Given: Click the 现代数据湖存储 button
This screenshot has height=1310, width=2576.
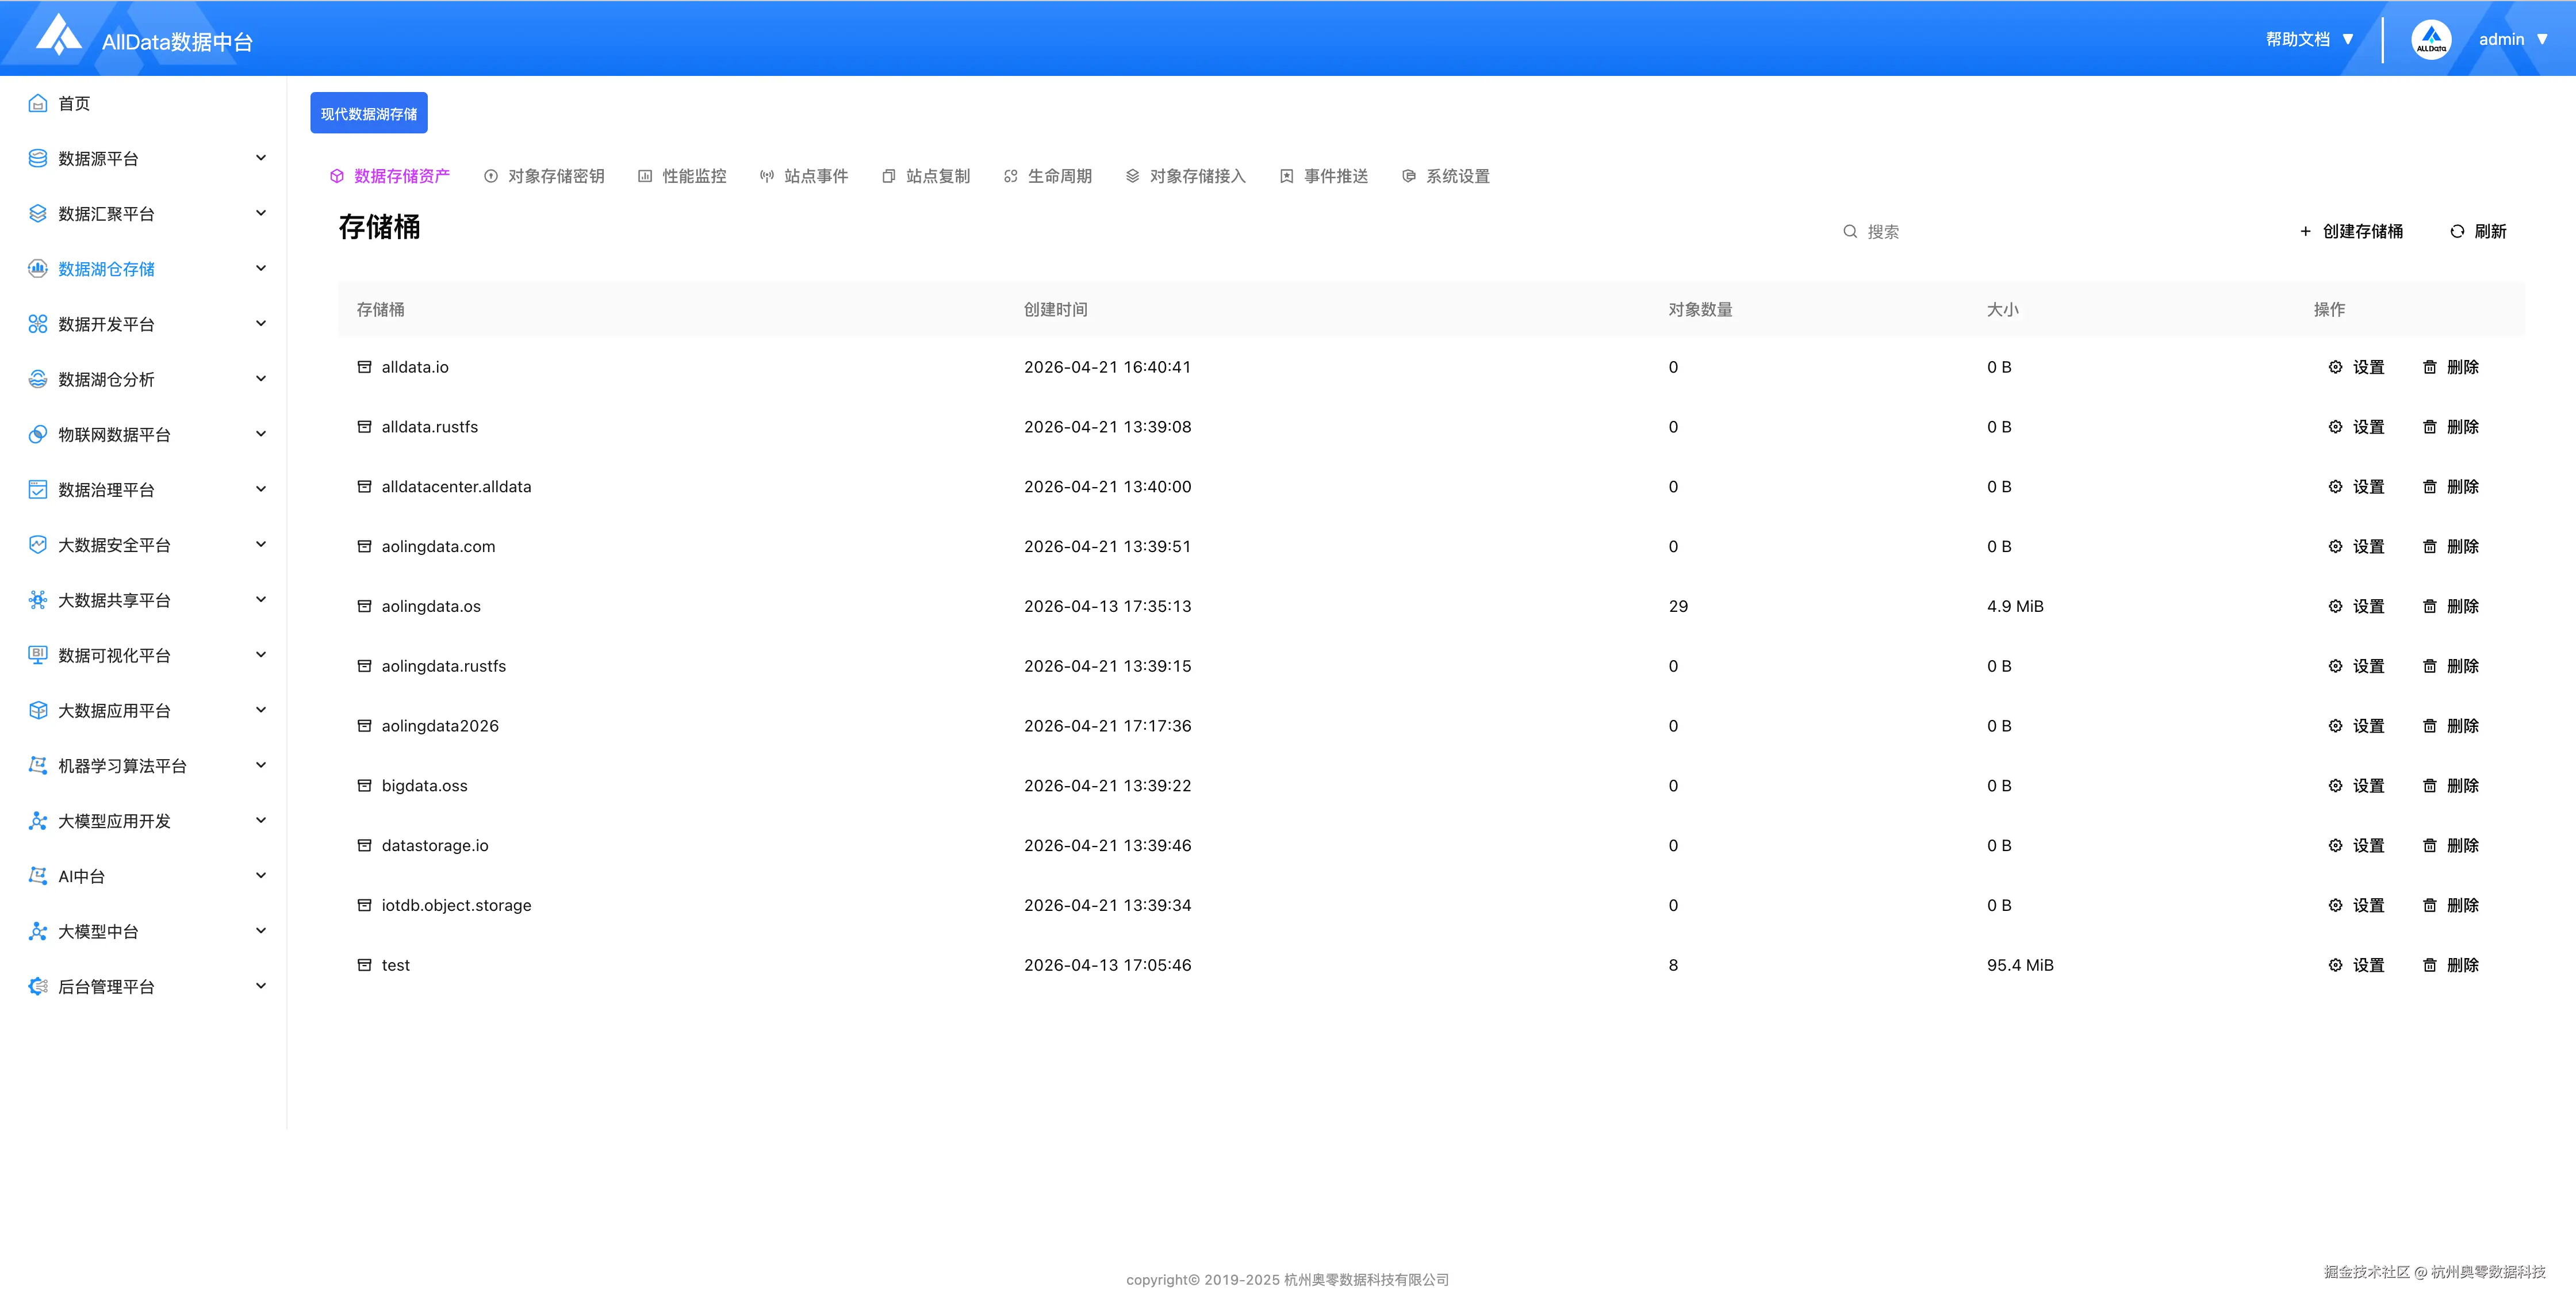Looking at the screenshot, I should [x=368, y=113].
